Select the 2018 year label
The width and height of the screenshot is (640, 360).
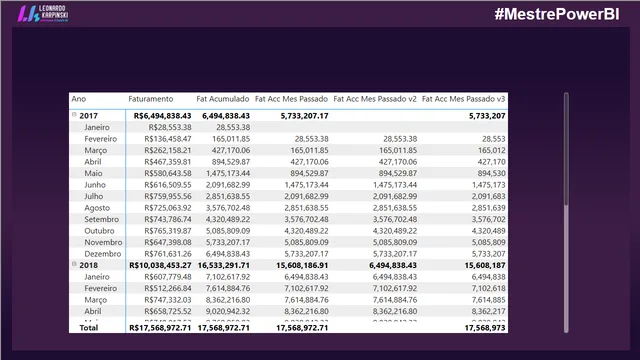pos(89,265)
